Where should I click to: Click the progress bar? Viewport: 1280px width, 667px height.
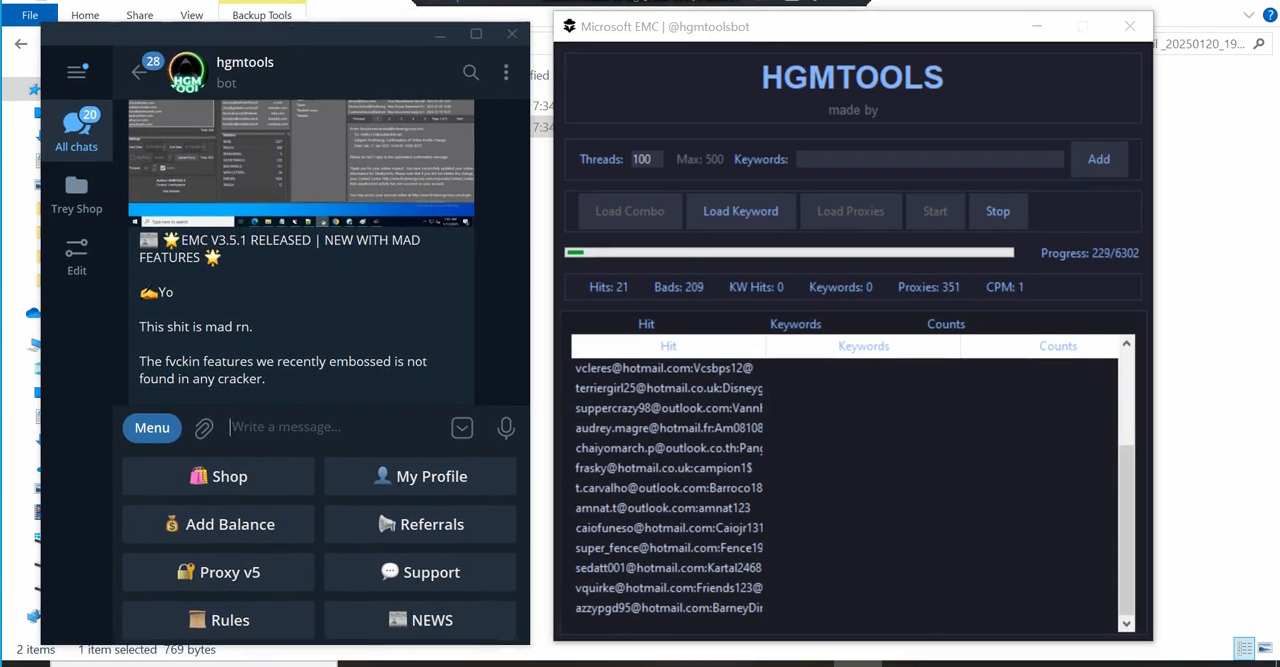(789, 253)
